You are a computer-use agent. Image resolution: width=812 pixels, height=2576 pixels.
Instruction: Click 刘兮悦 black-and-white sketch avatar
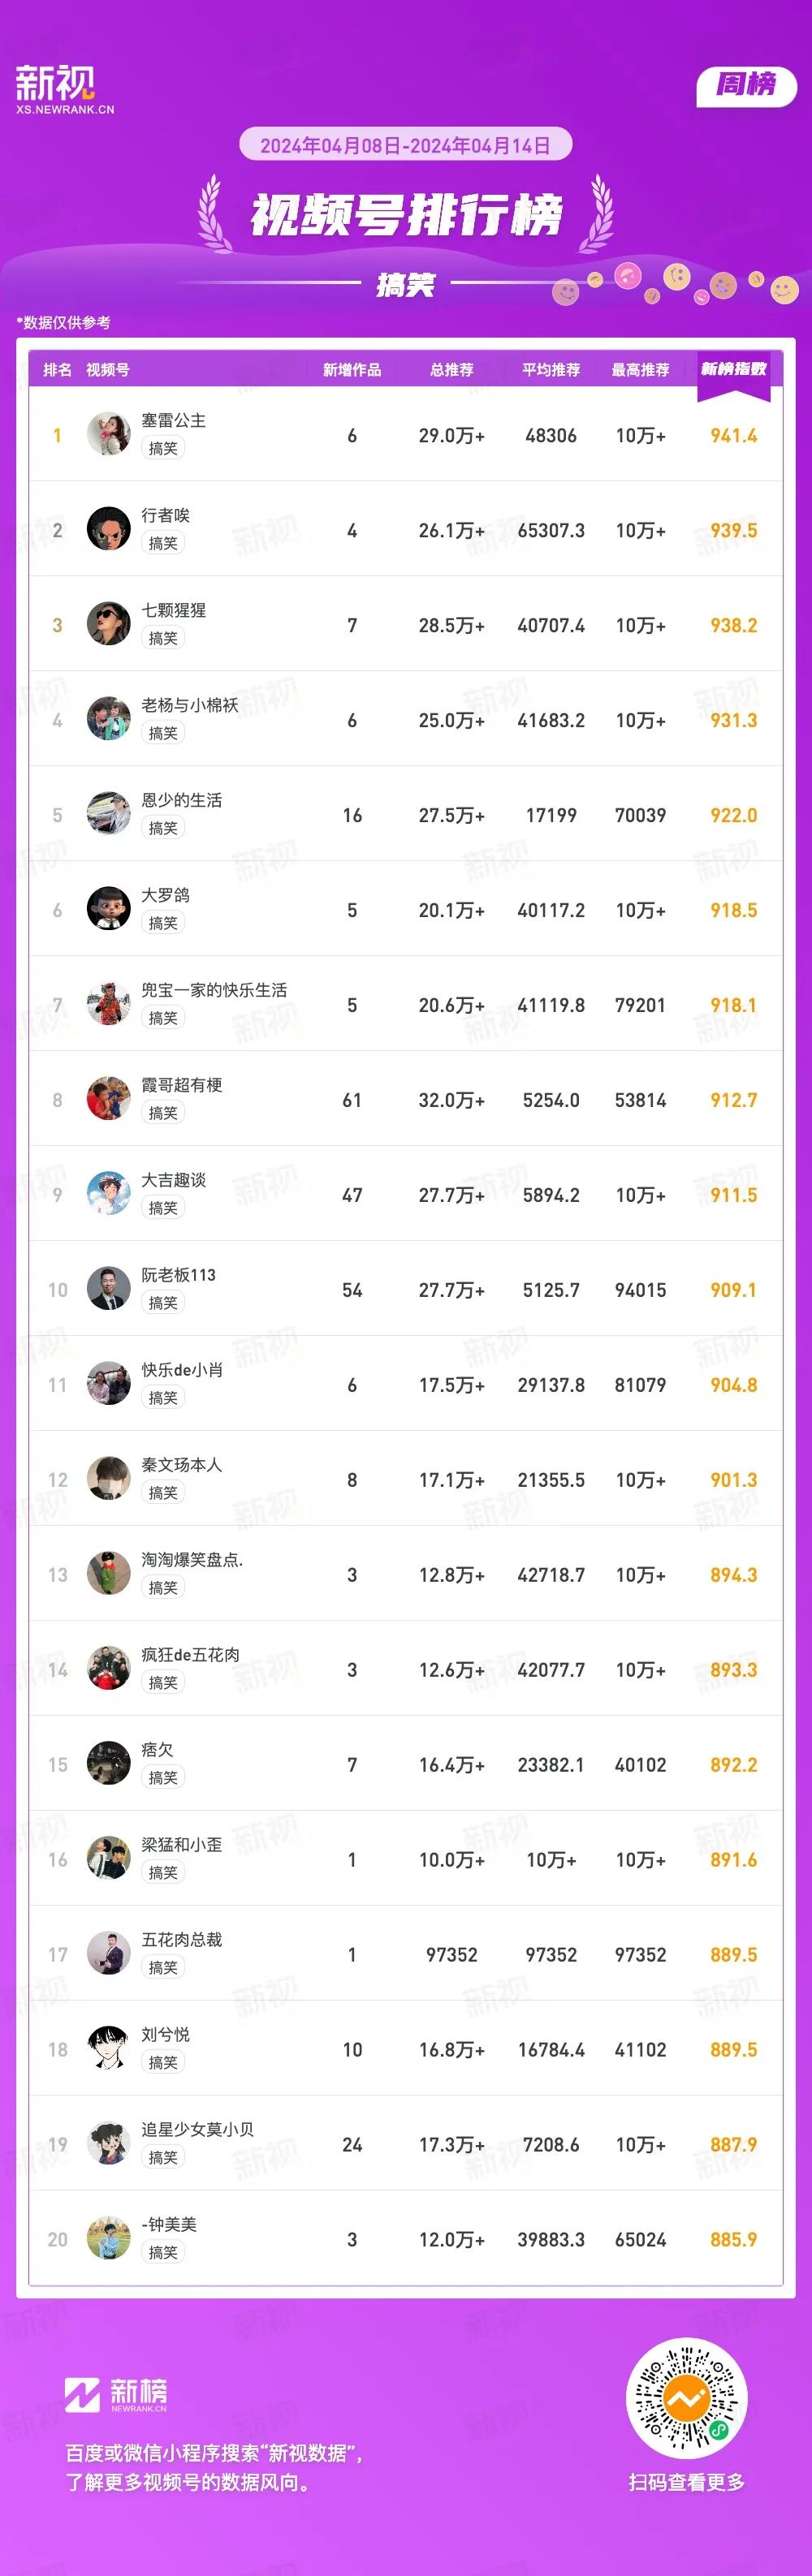(x=109, y=2048)
